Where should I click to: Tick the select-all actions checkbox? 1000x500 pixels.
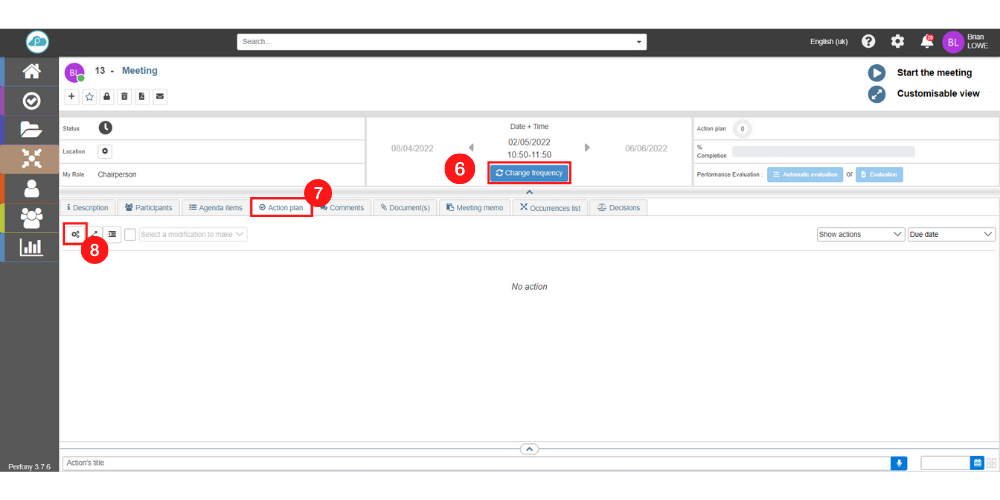(x=130, y=234)
